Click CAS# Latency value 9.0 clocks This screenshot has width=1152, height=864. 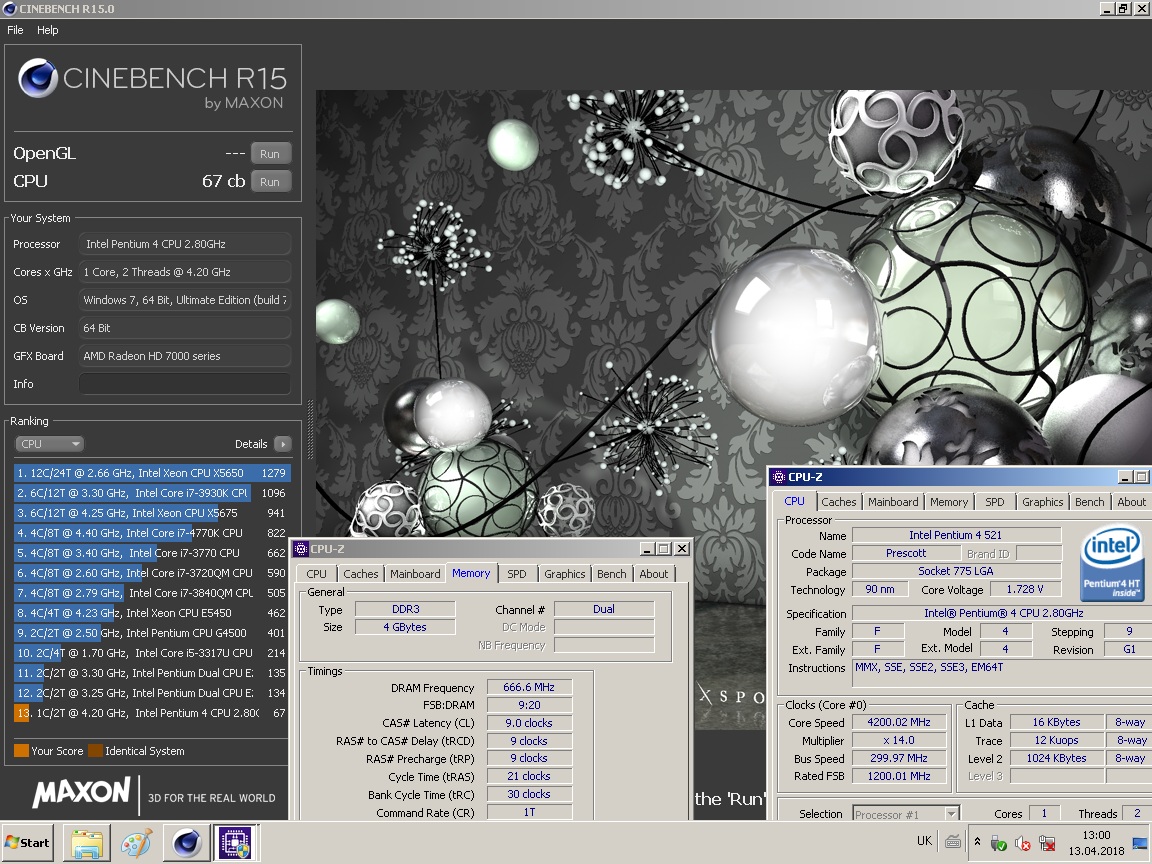click(x=529, y=723)
